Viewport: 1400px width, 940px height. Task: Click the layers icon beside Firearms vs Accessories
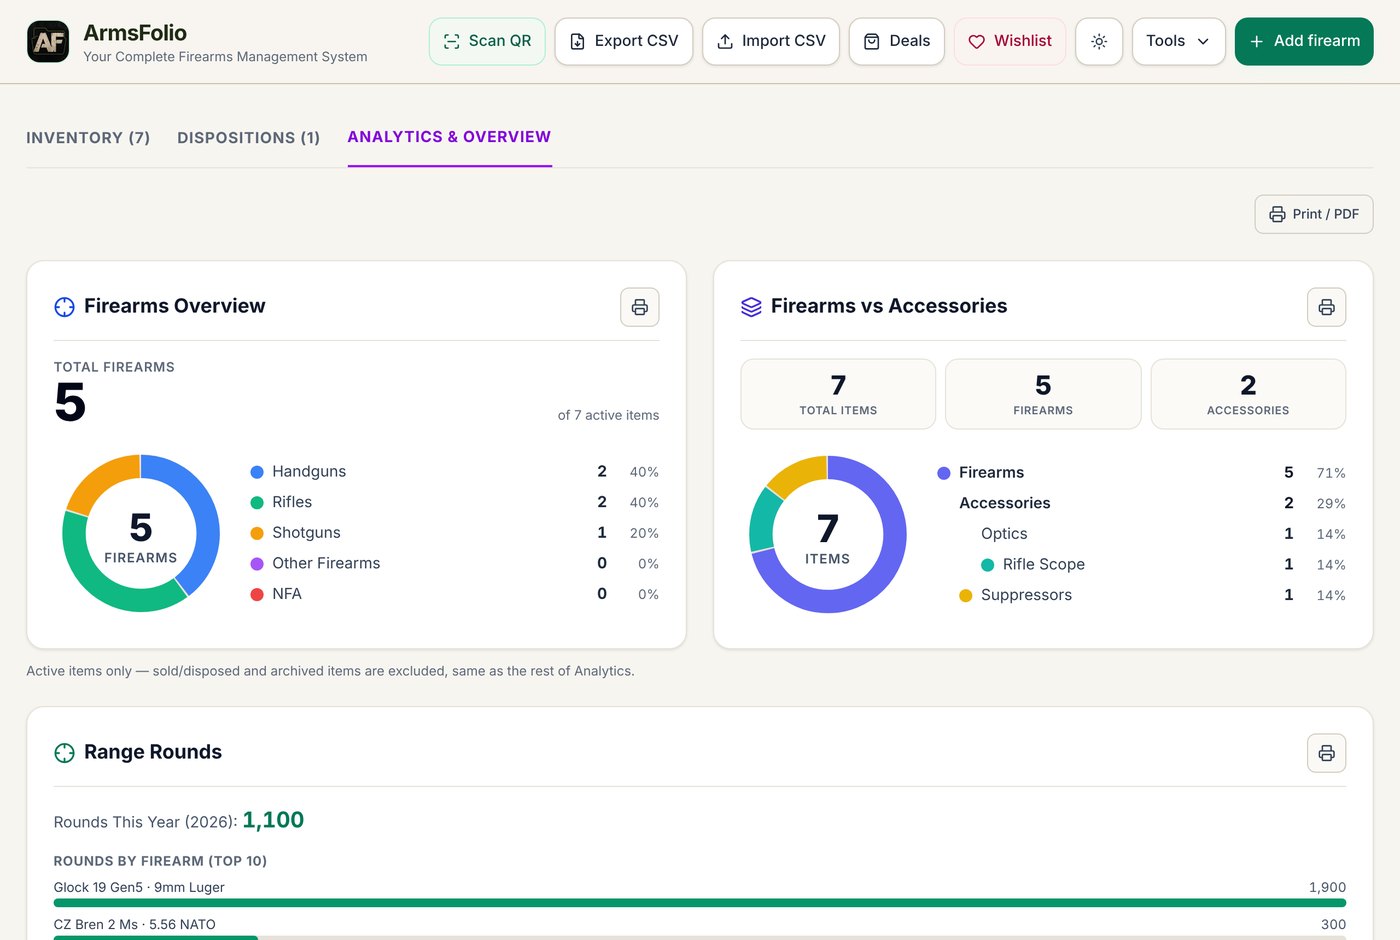click(x=751, y=307)
